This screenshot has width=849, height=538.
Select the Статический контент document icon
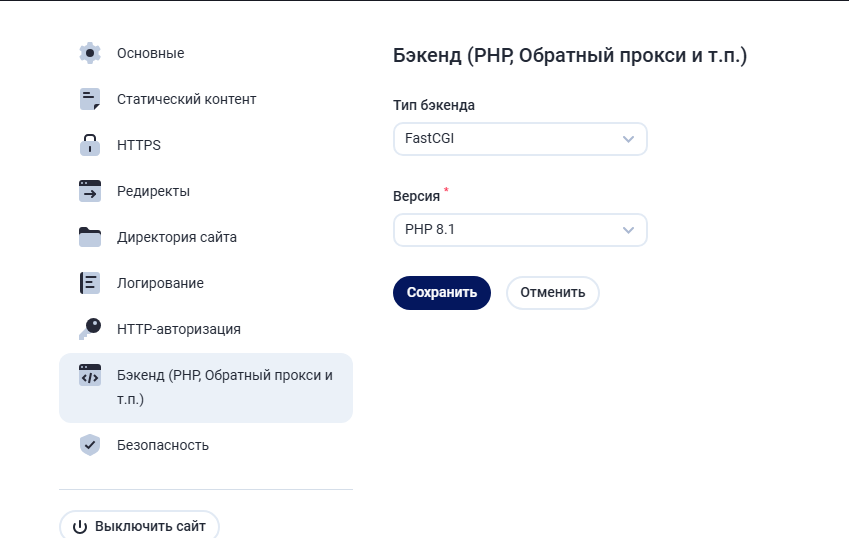tap(90, 99)
